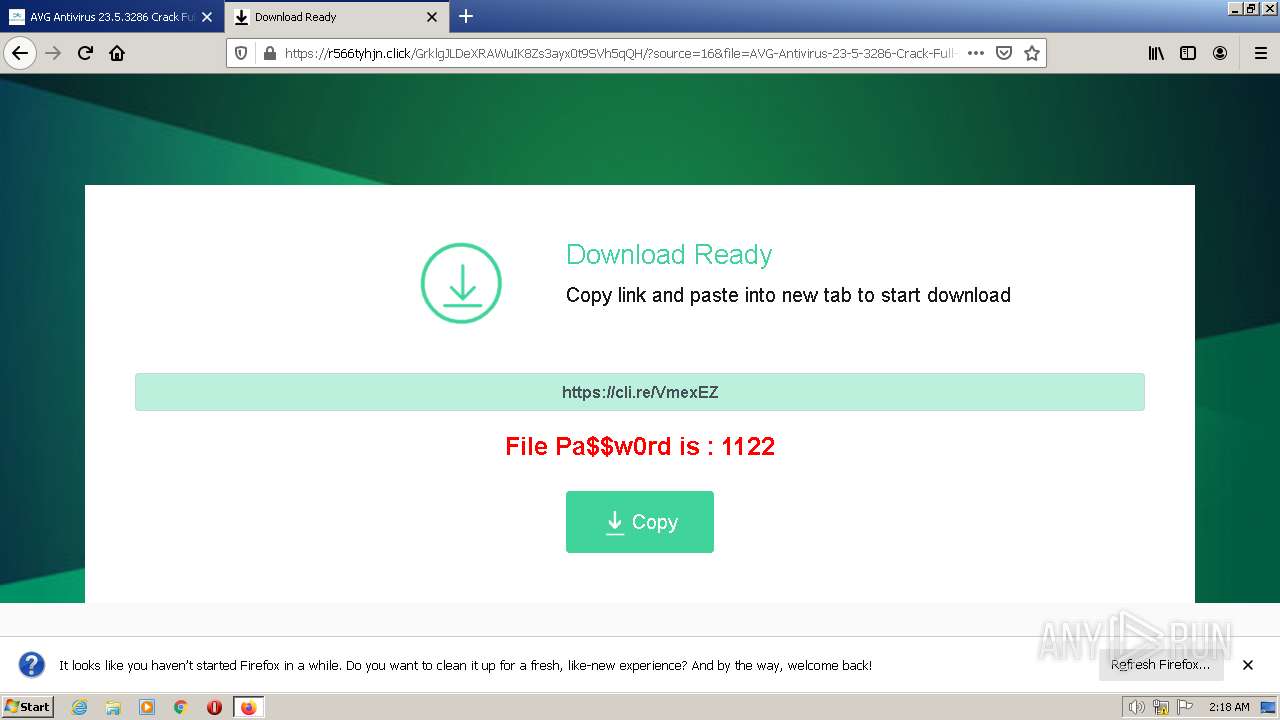Launch Chrome from the taskbar
1280x720 pixels.
(x=181, y=707)
